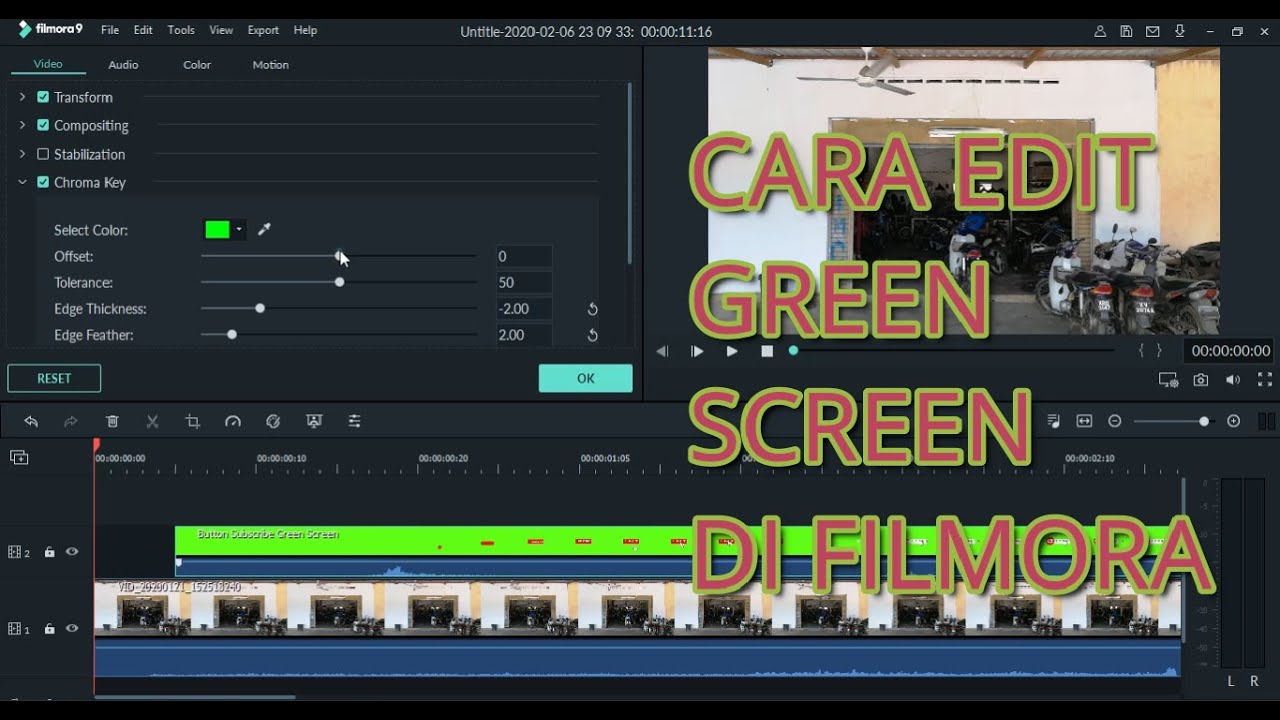
Task: Toggle the lock on track 2
Action: [49, 552]
